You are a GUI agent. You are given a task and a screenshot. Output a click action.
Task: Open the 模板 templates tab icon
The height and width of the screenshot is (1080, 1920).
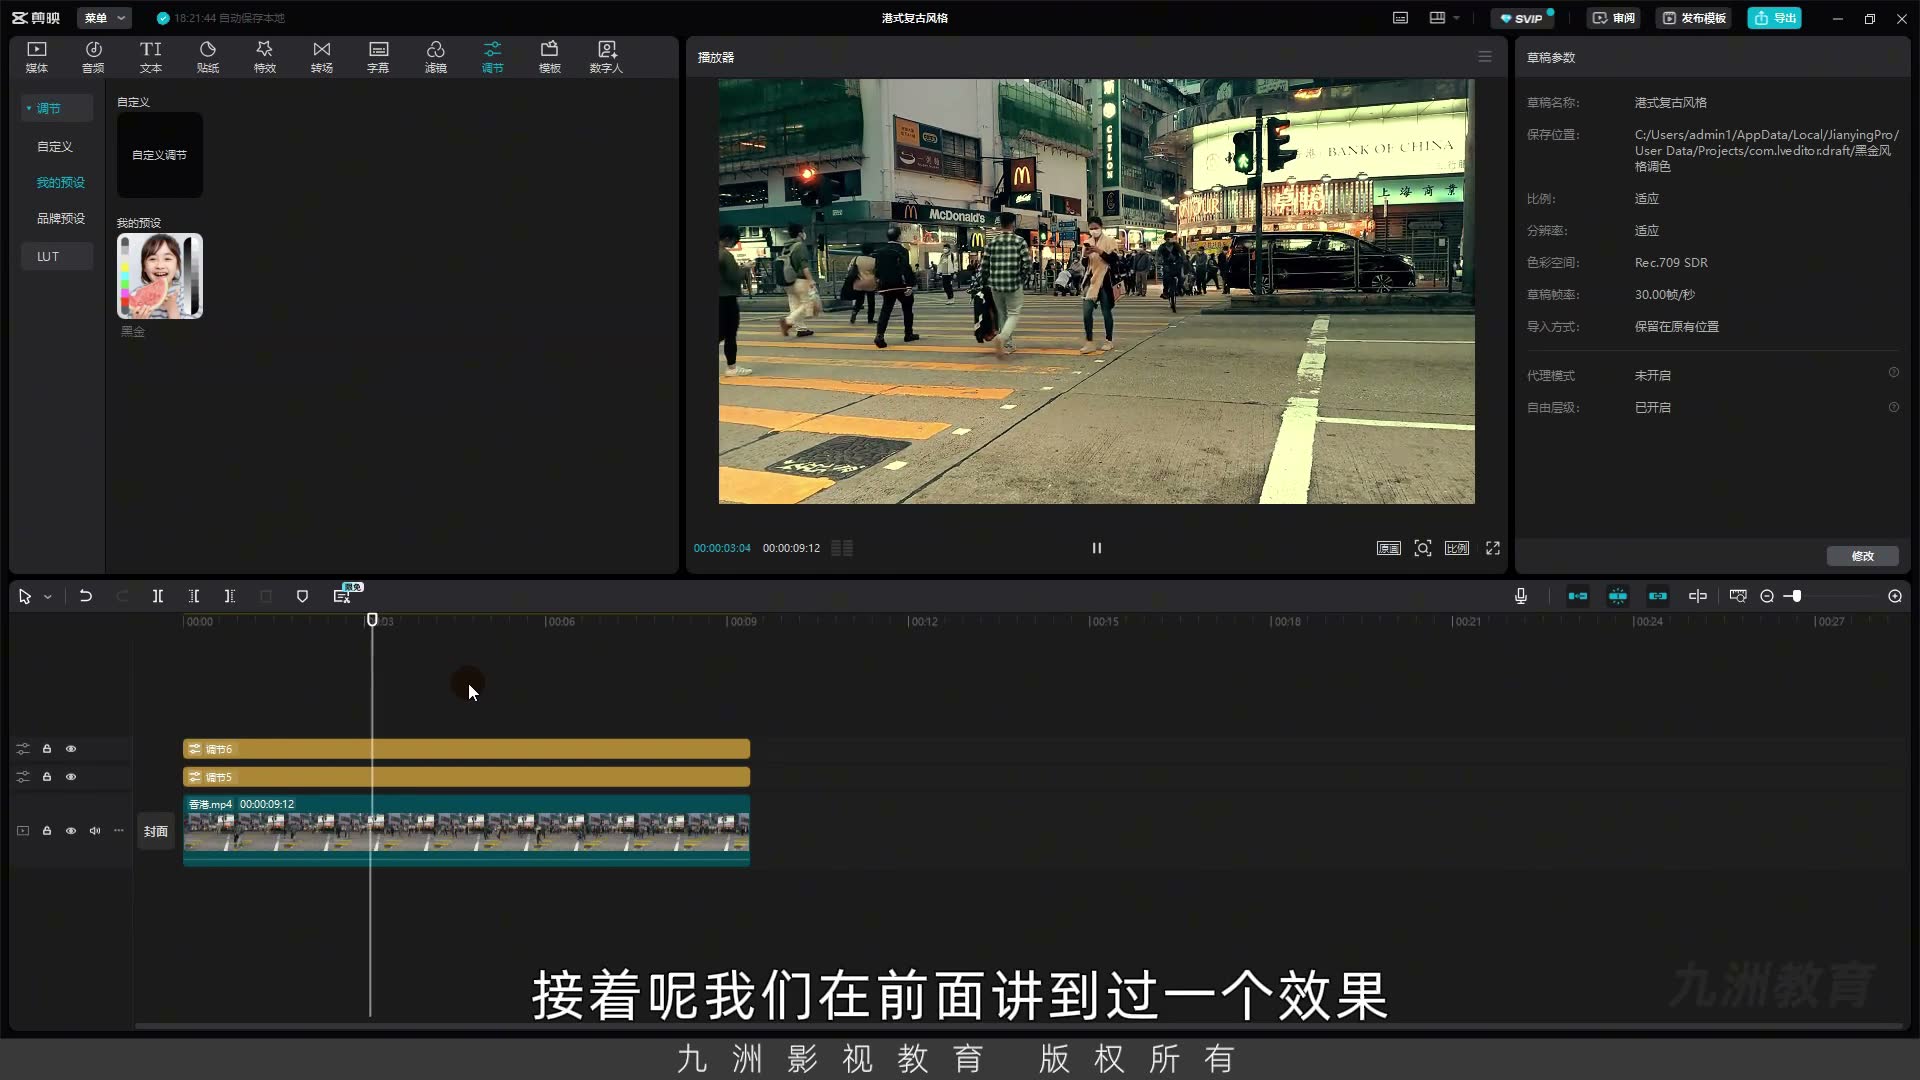pos(549,50)
